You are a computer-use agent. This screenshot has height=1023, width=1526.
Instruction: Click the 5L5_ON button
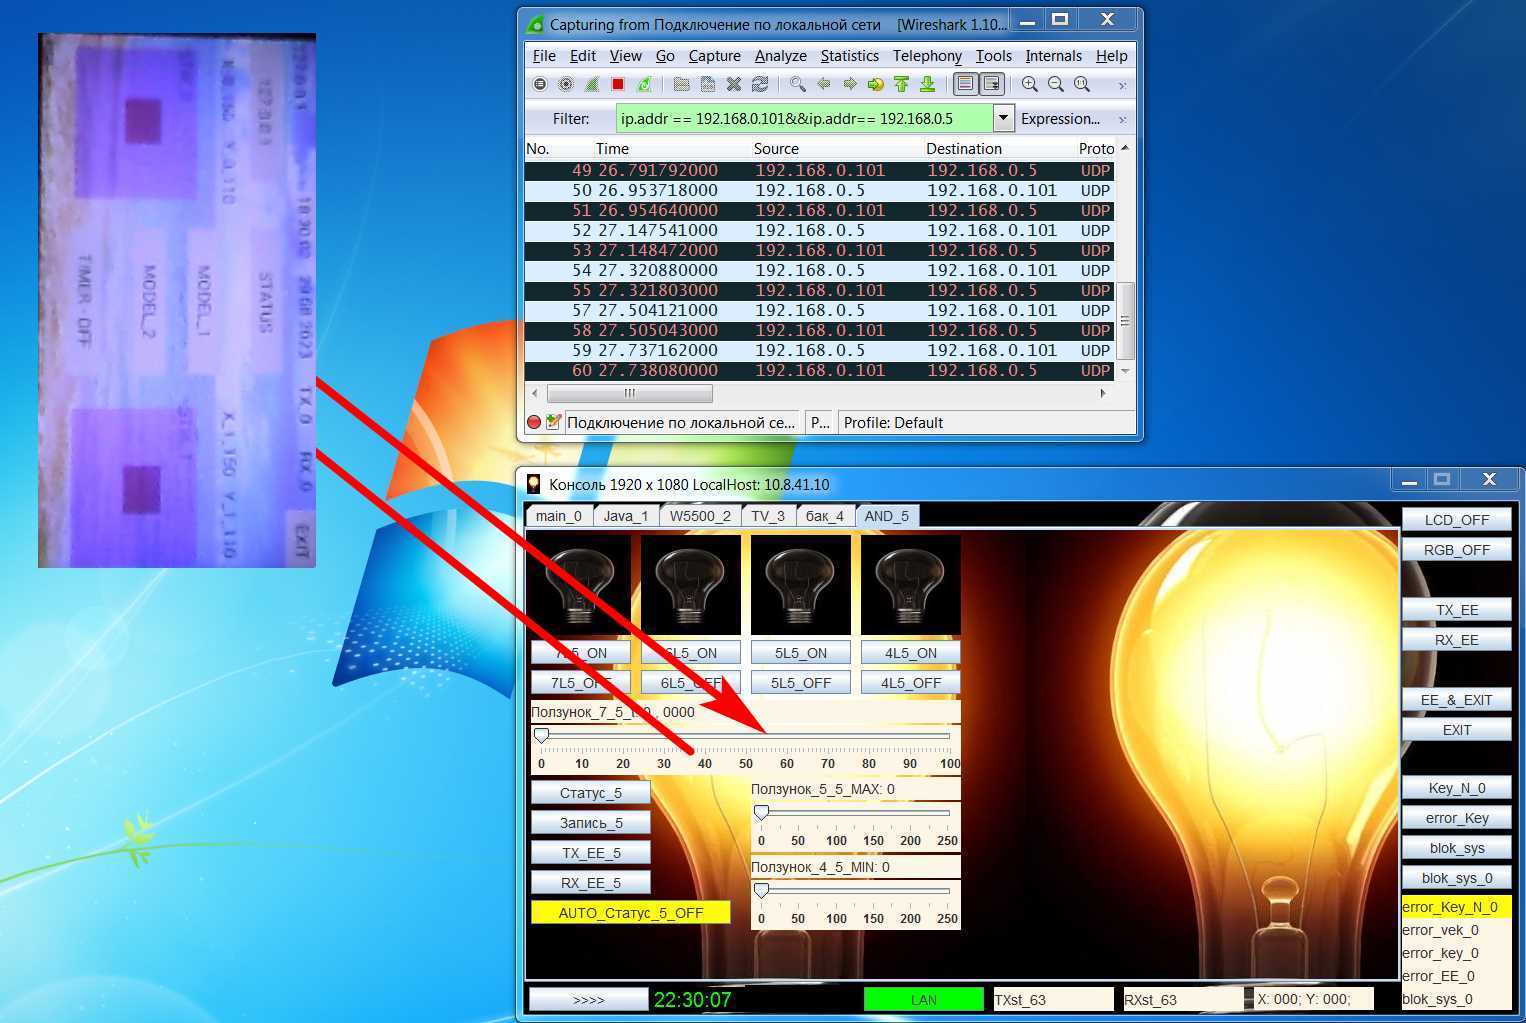[x=800, y=653]
